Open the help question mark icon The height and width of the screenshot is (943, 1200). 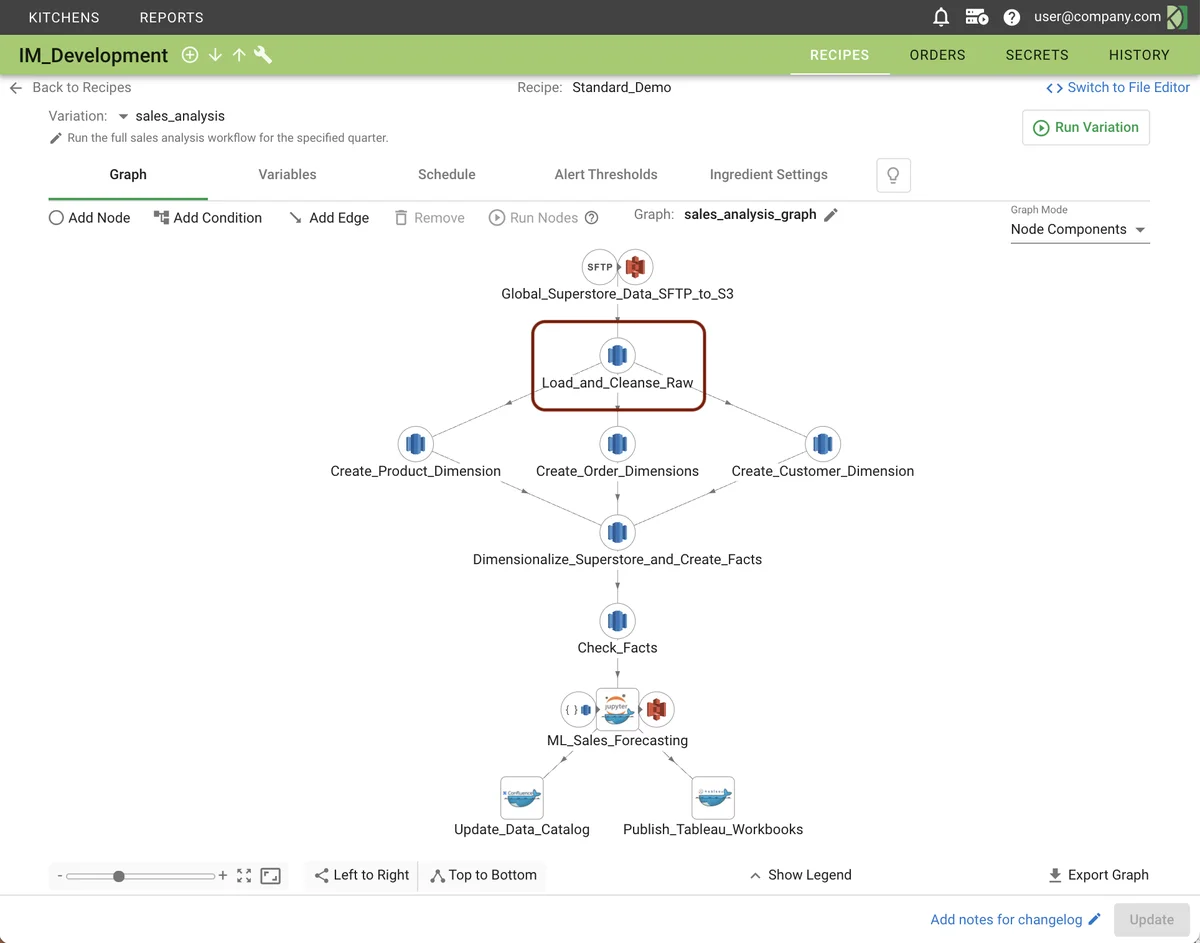[1011, 17]
